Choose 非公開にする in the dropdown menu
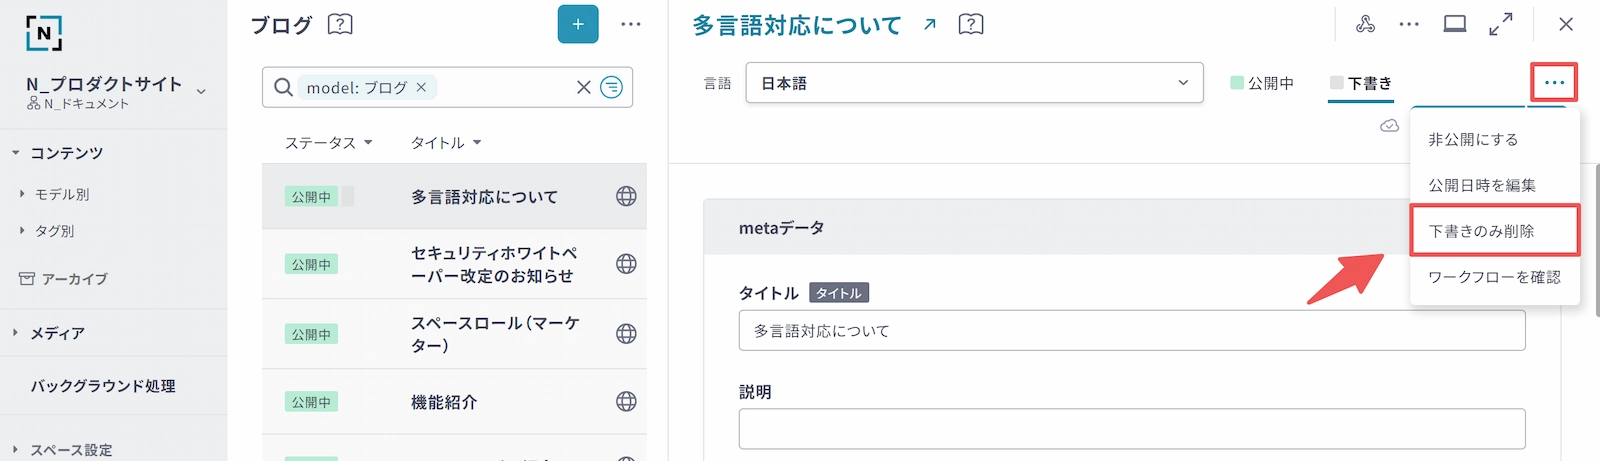The image size is (1600, 461). pos(1473,140)
